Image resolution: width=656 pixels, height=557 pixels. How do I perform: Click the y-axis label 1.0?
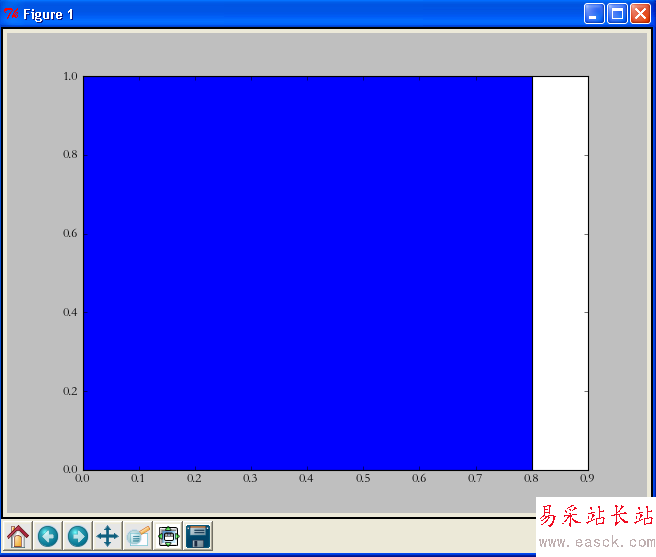pyautogui.click(x=70, y=77)
